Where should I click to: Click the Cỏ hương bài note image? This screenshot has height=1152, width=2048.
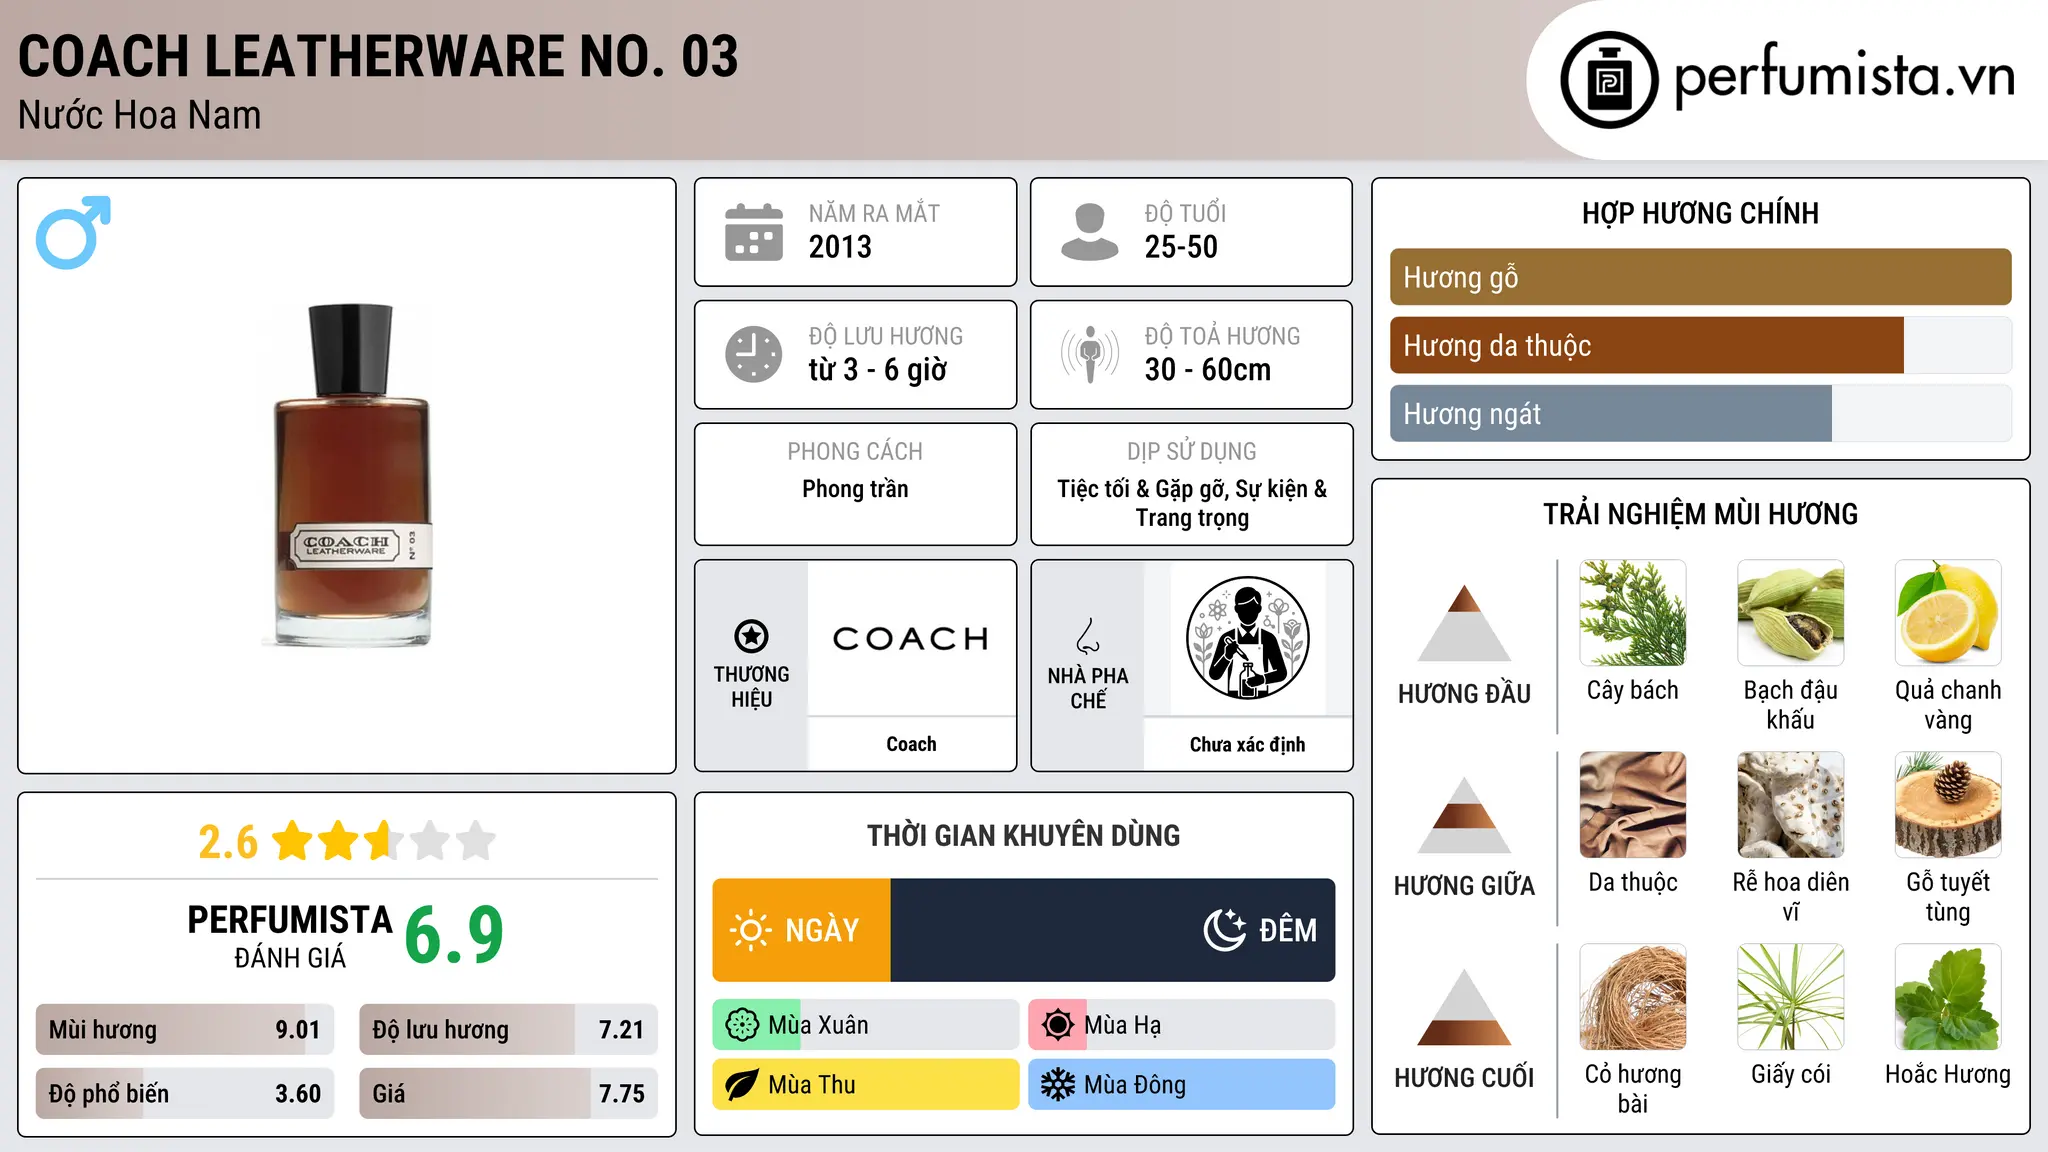(x=1633, y=997)
